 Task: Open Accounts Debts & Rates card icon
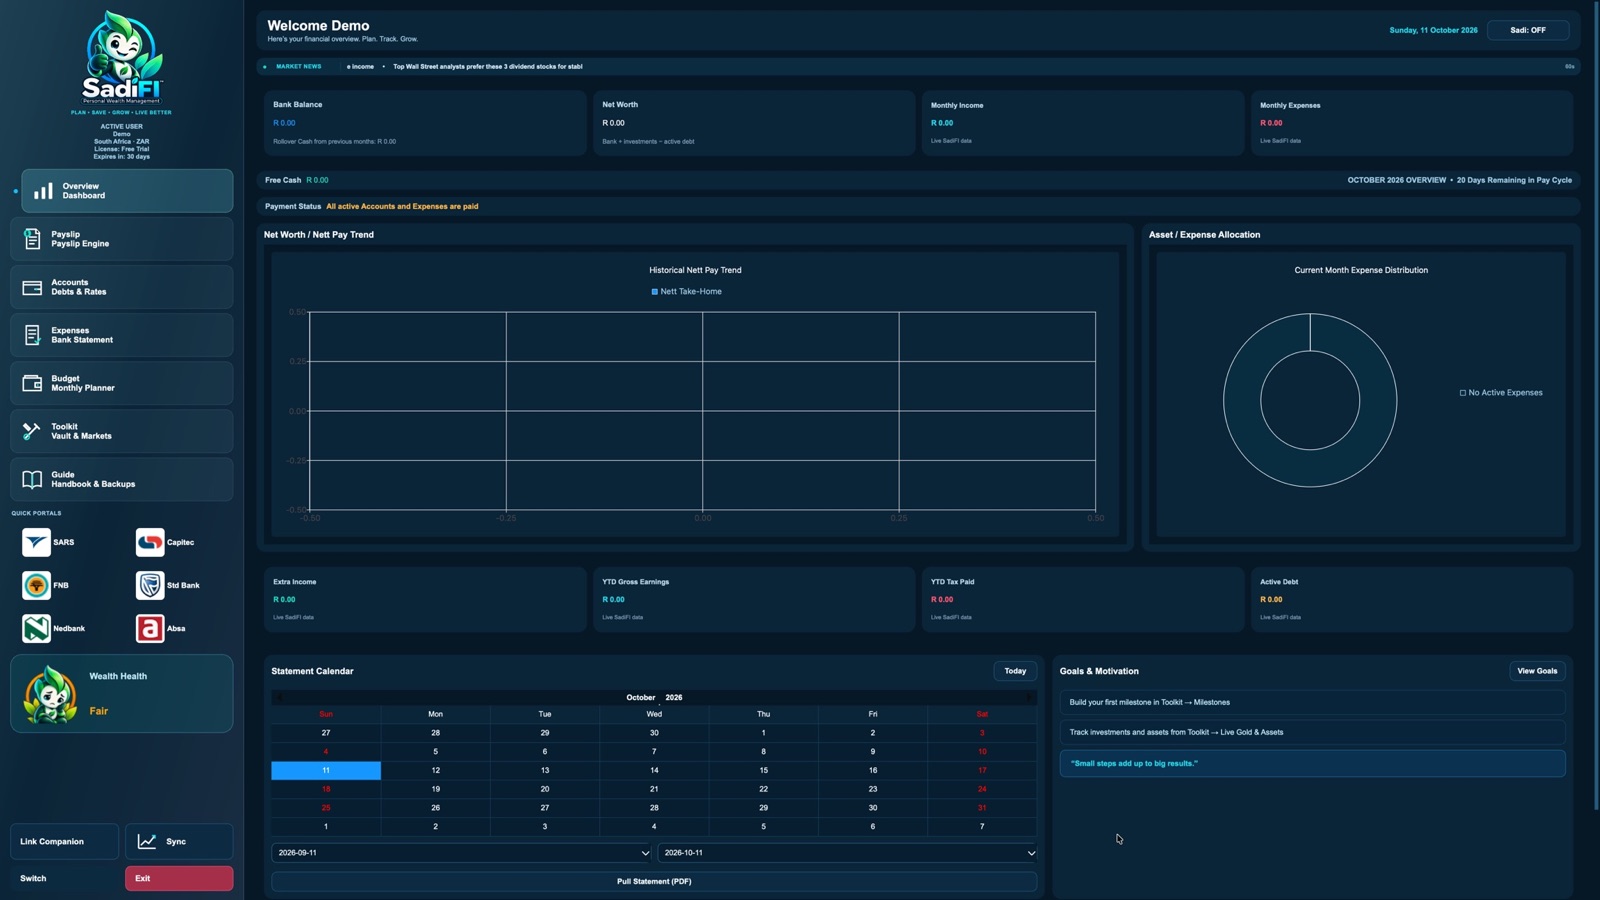pyautogui.click(x=32, y=287)
